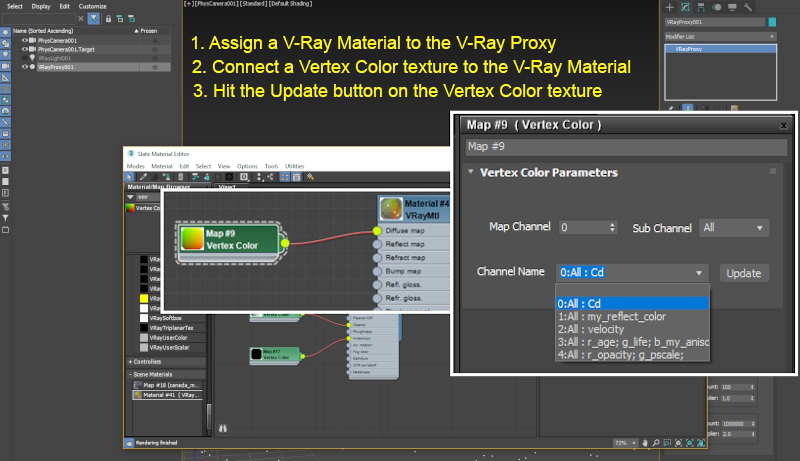
Task: Click the lock icon in scene explorer toolbar
Action: 107,18
